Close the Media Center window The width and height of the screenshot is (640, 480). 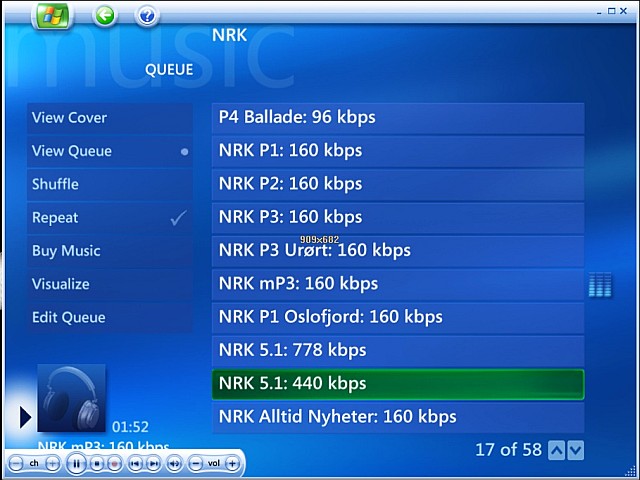click(623, 11)
